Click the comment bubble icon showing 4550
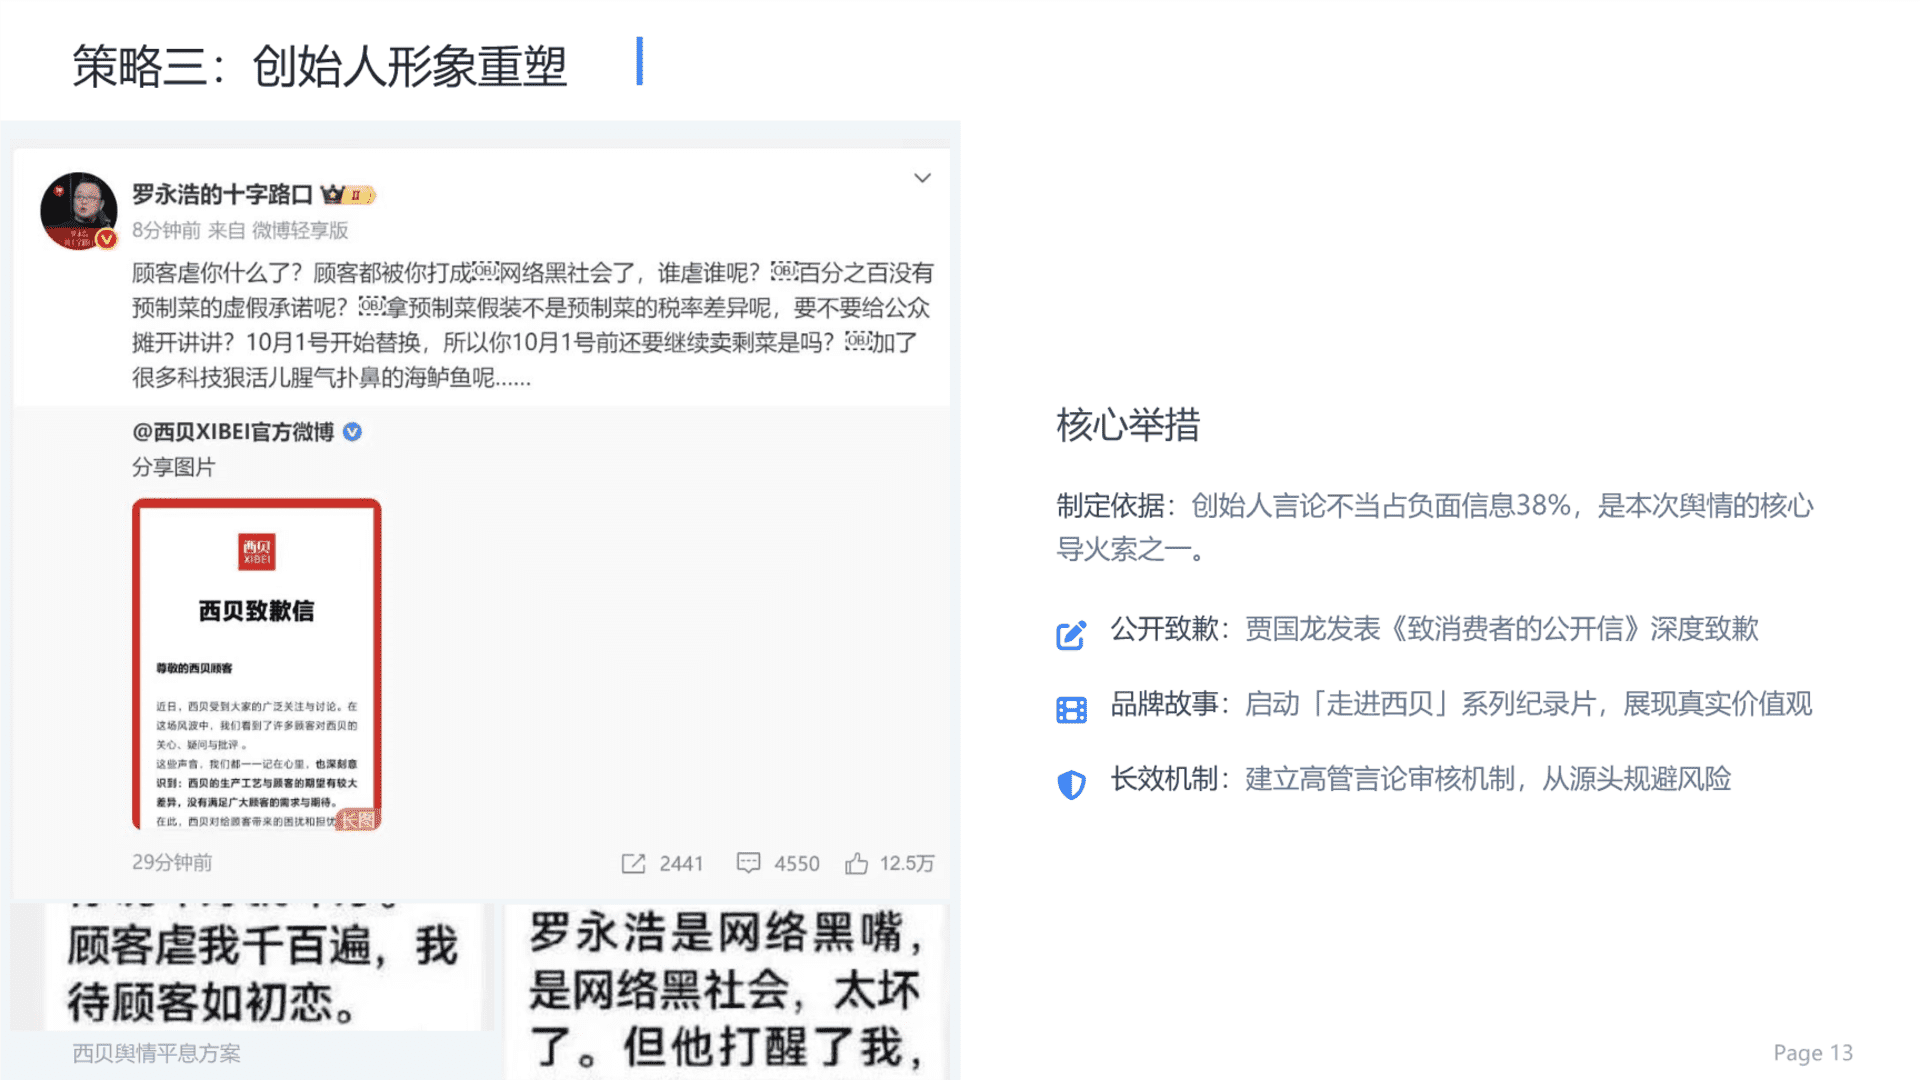 pos(748,863)
